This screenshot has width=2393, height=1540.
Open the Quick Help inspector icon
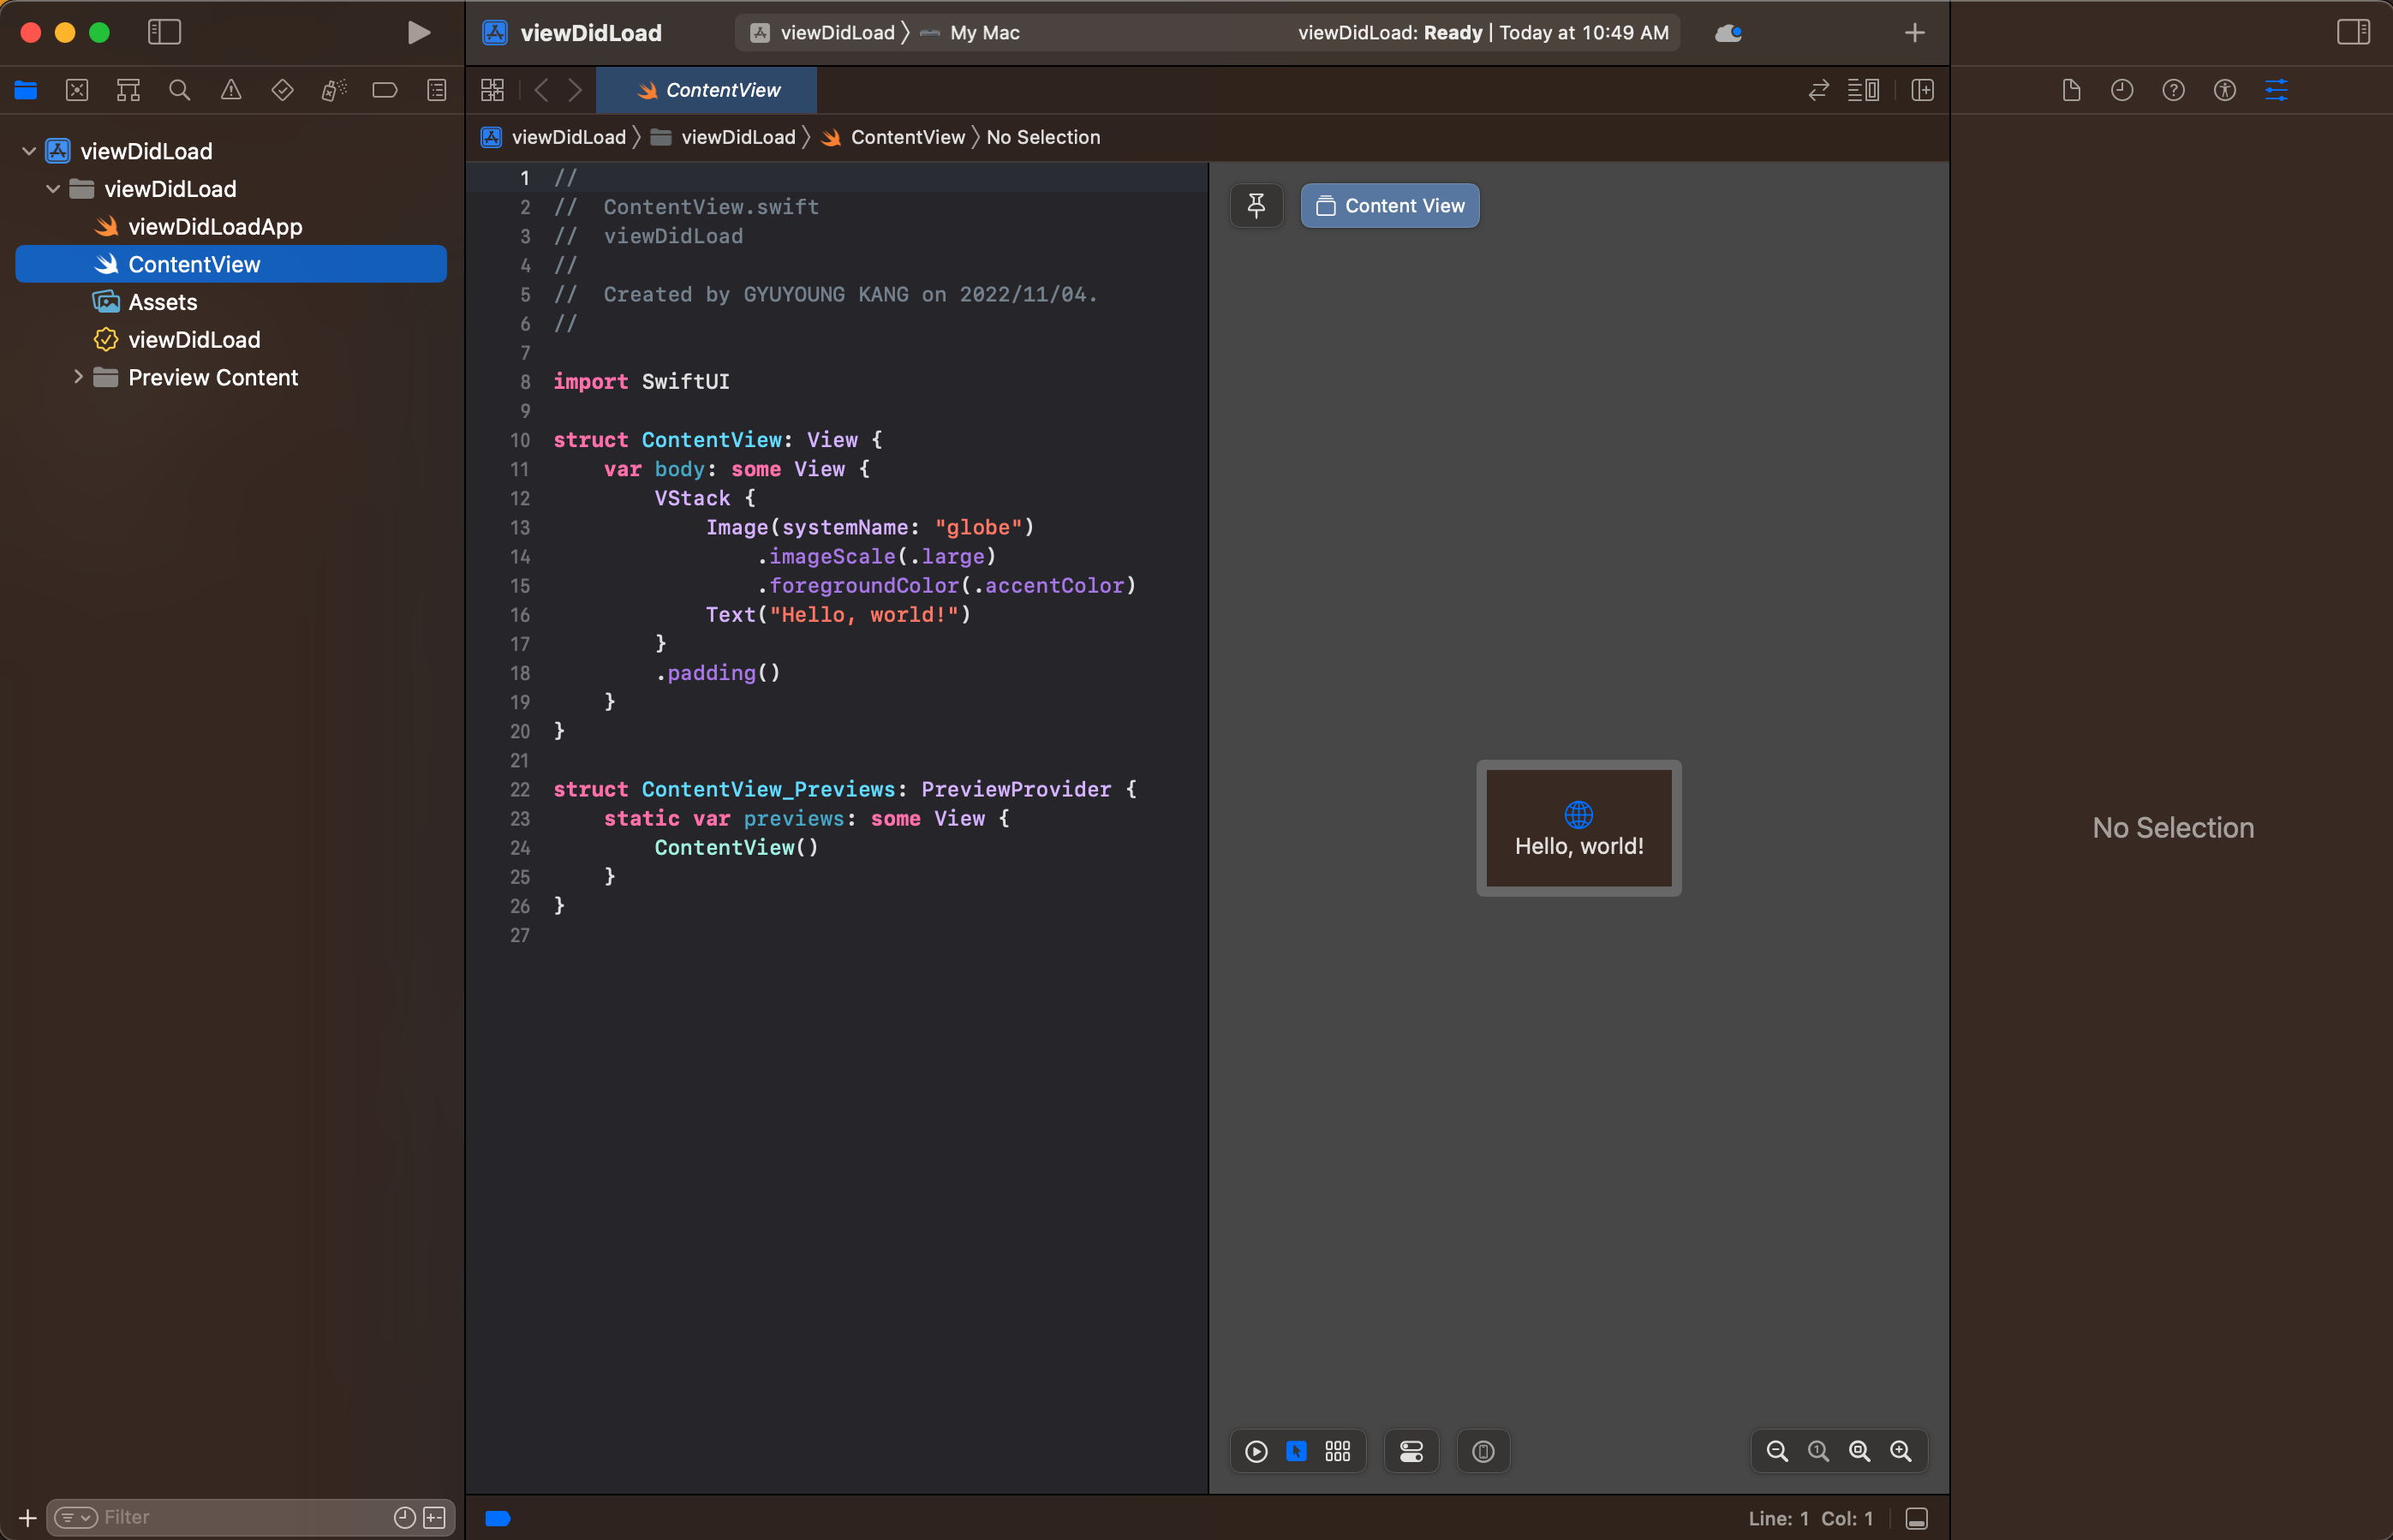(x=2173, y=90)
